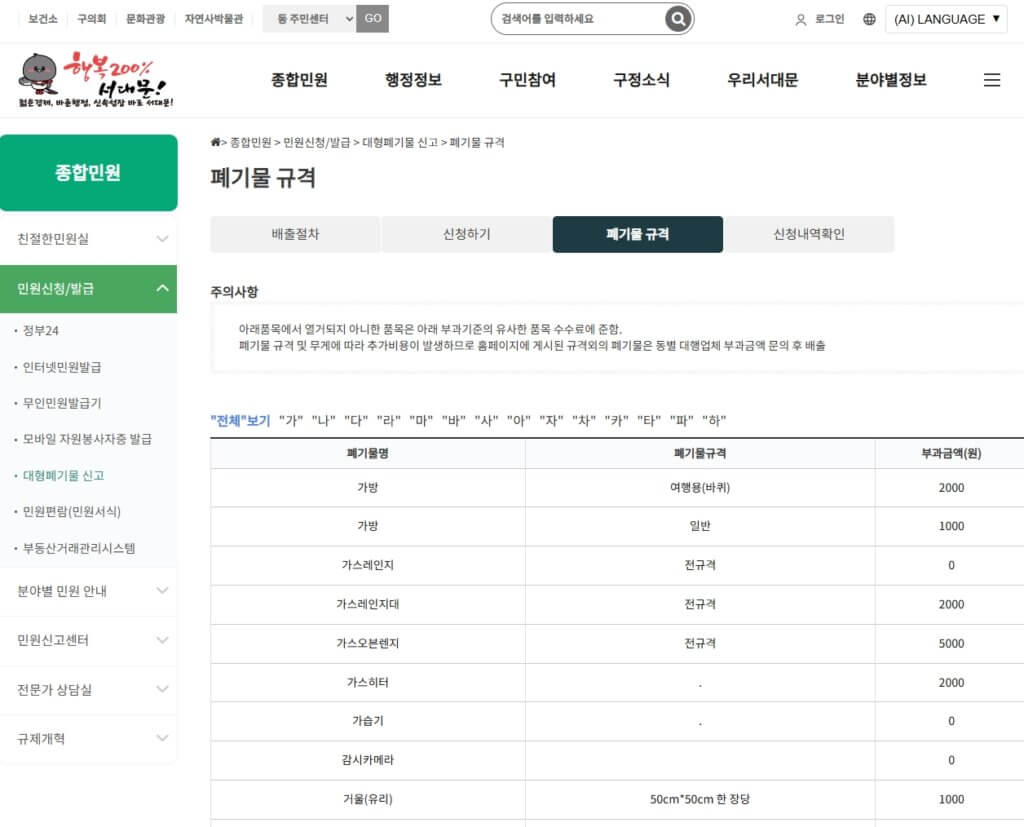Open the (AI) LANGUAGE dropdown
The height and width of the screenshot is (827, 1024).
pos(946,19)
